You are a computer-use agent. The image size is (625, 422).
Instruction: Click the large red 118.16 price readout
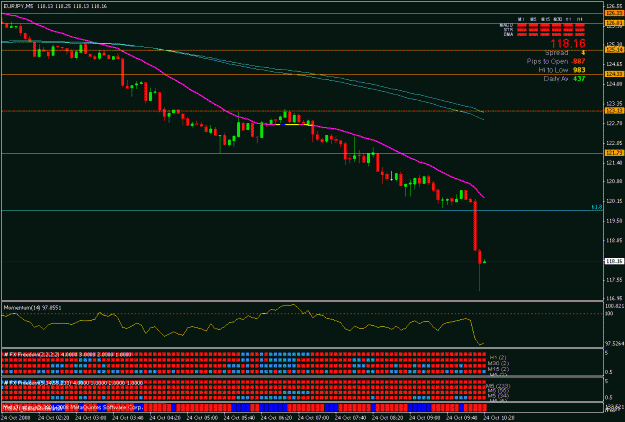pyautogui.click(x=568, y=43)
